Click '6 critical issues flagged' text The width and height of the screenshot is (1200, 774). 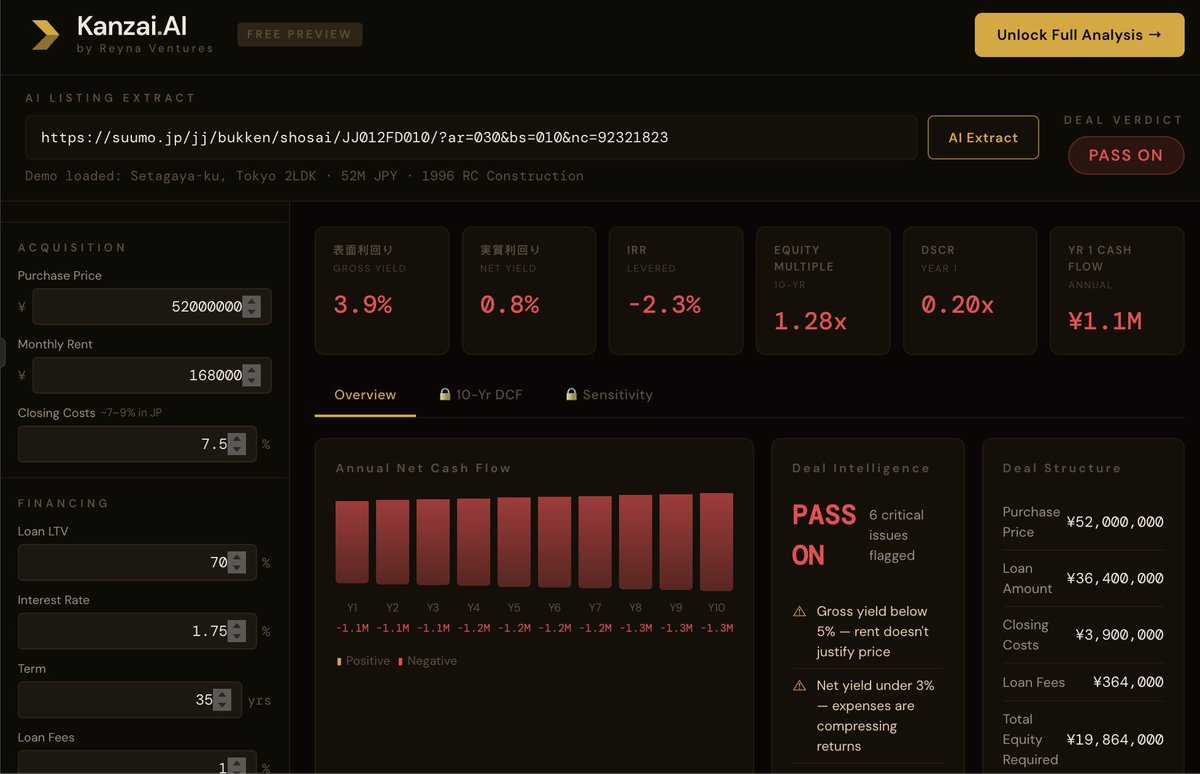coord(897,535)
